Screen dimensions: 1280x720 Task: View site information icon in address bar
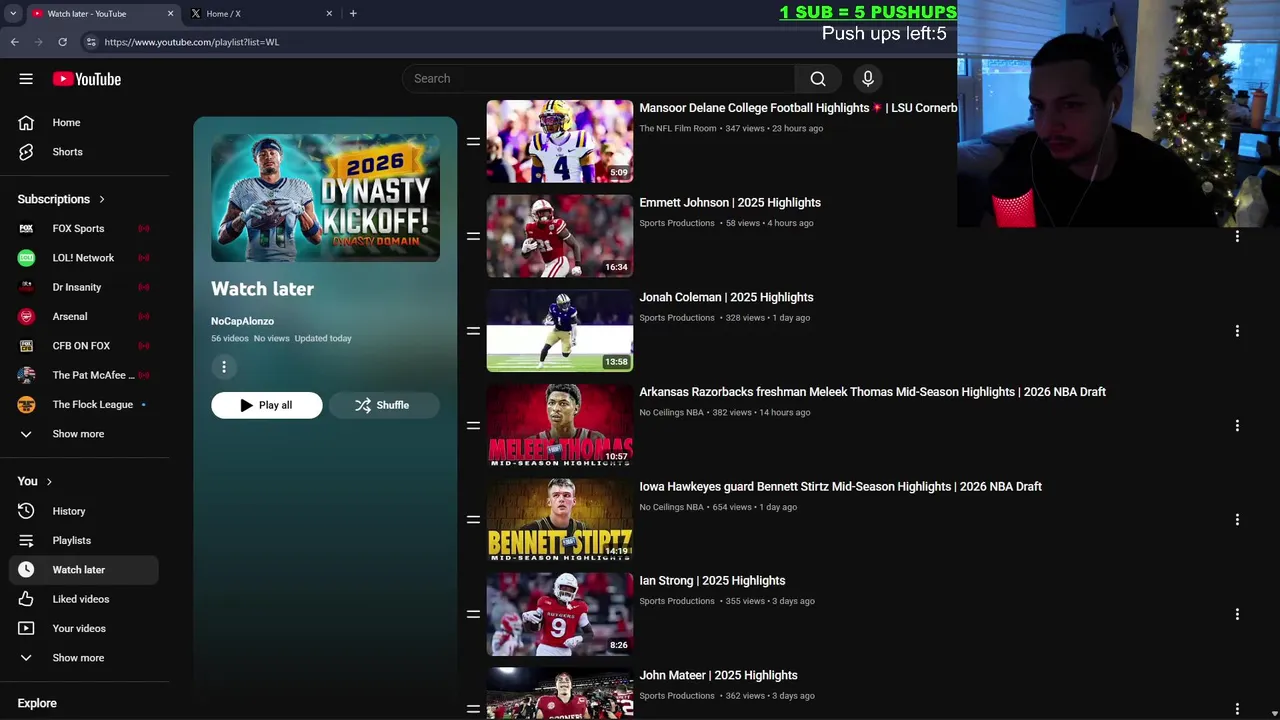coord(91,42)
